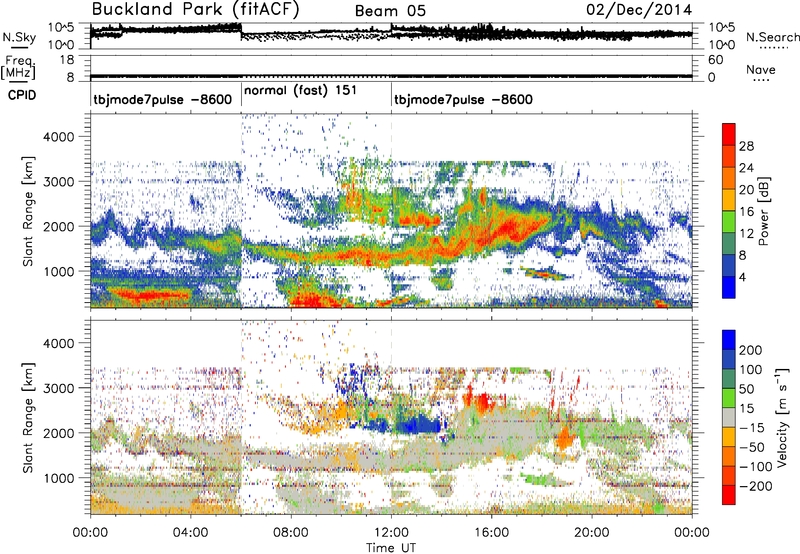Click the "50" label on the velocity colorbar
The image size is (800, 554).
pyautogui.click(x=746, y=389)
